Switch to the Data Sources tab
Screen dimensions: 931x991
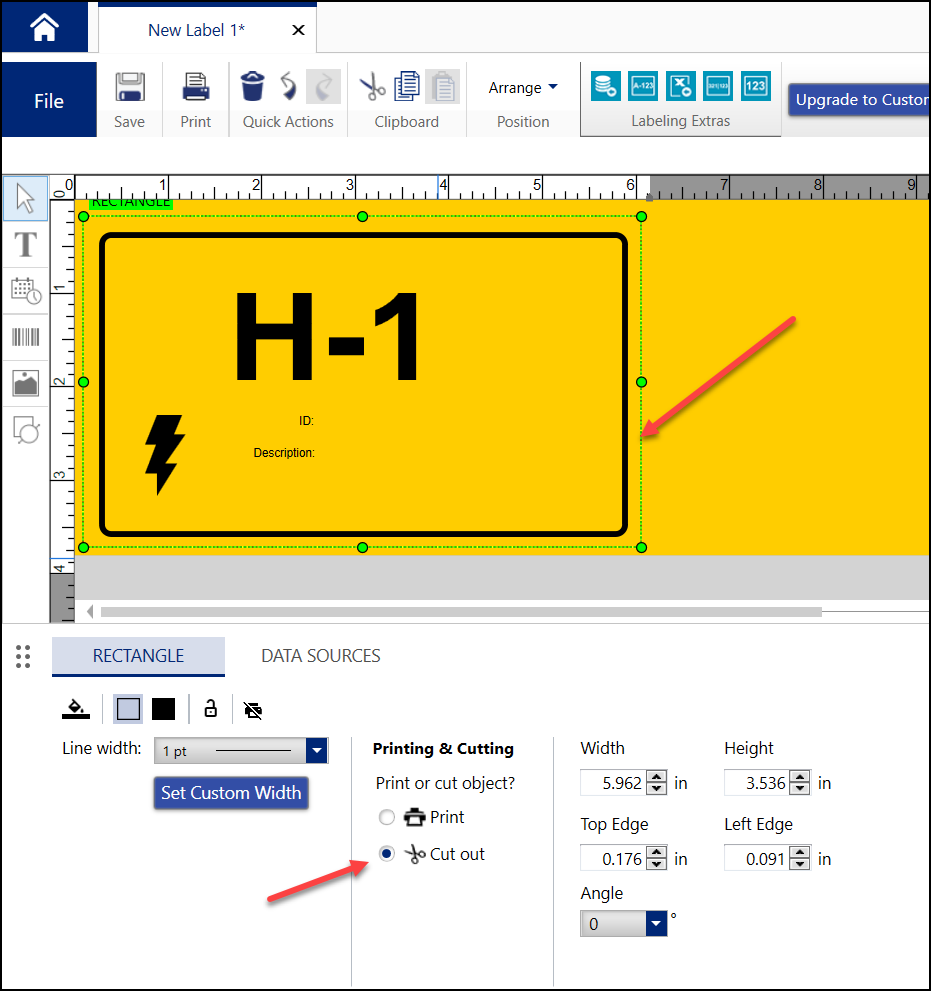coord(318,656)
